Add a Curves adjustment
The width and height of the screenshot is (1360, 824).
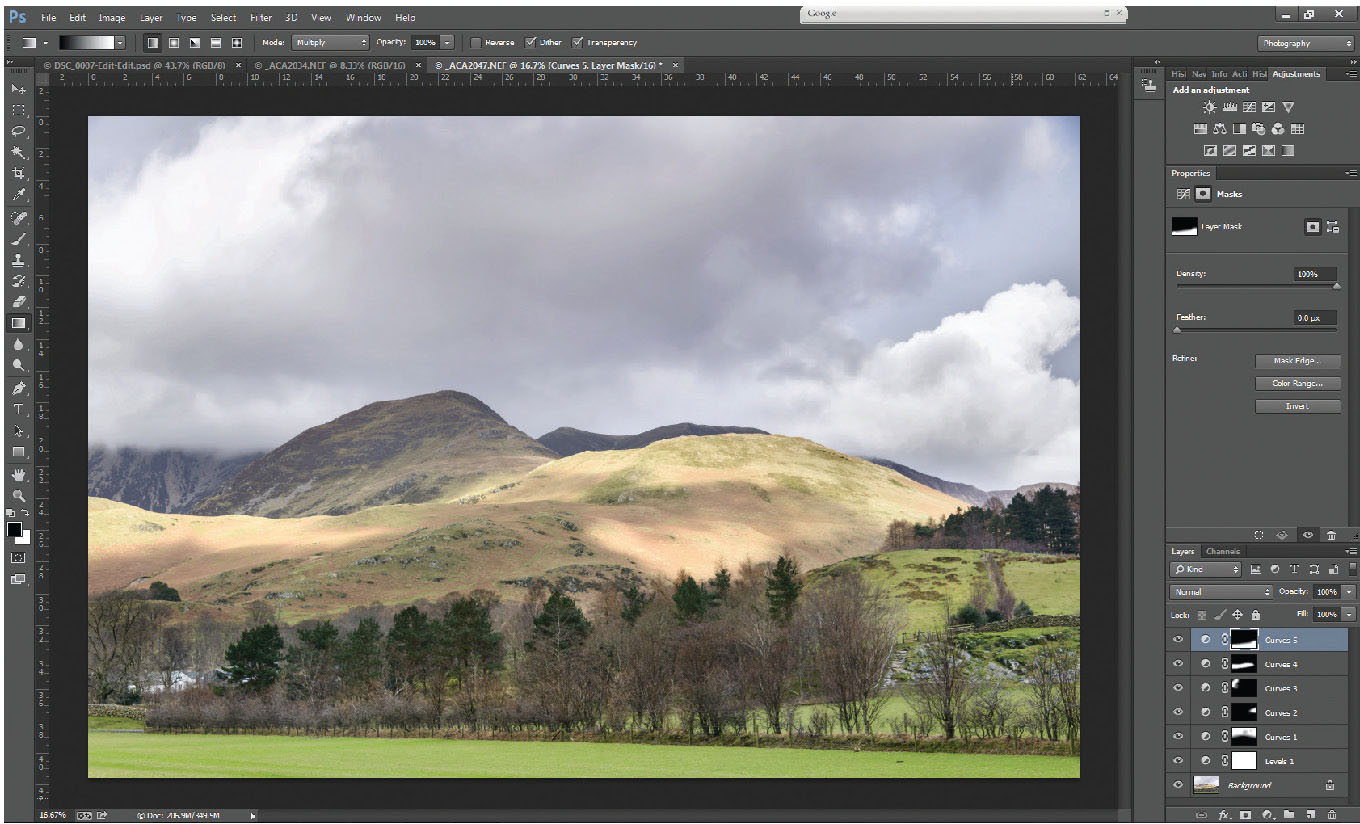pyautogui.click(x=1249, y=107)
